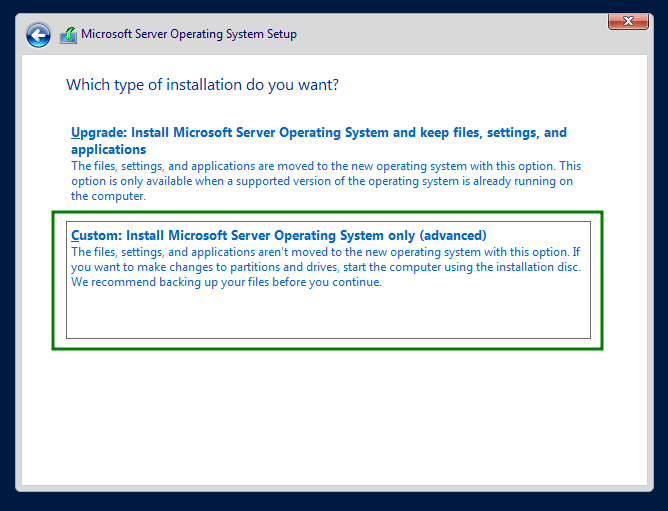This screenshot has width=668, height=511.
Task: Click the 'Microsoft Server Operating System Setup' title
Action: tap(189, 34)
